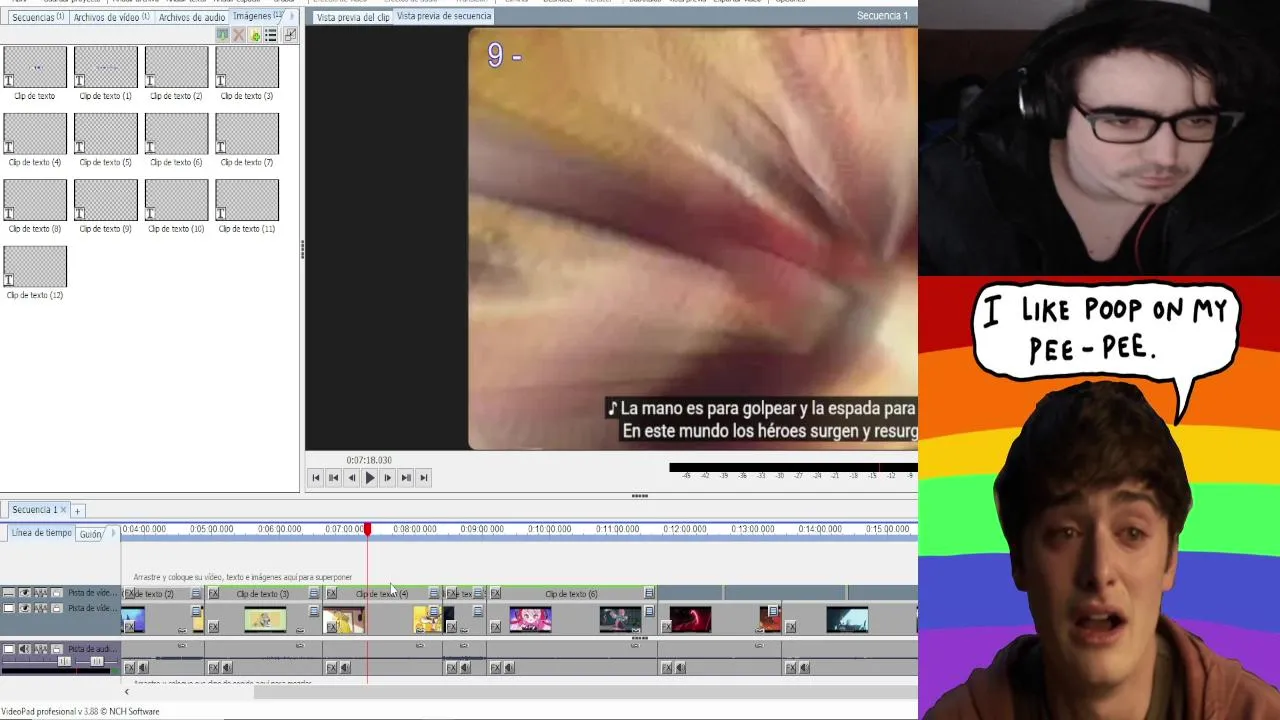Image resolution: width=1280 pixels, height=720 pixels.
Task: Select Vista previa de secuencia tab
Action: [x=444, y=16]
